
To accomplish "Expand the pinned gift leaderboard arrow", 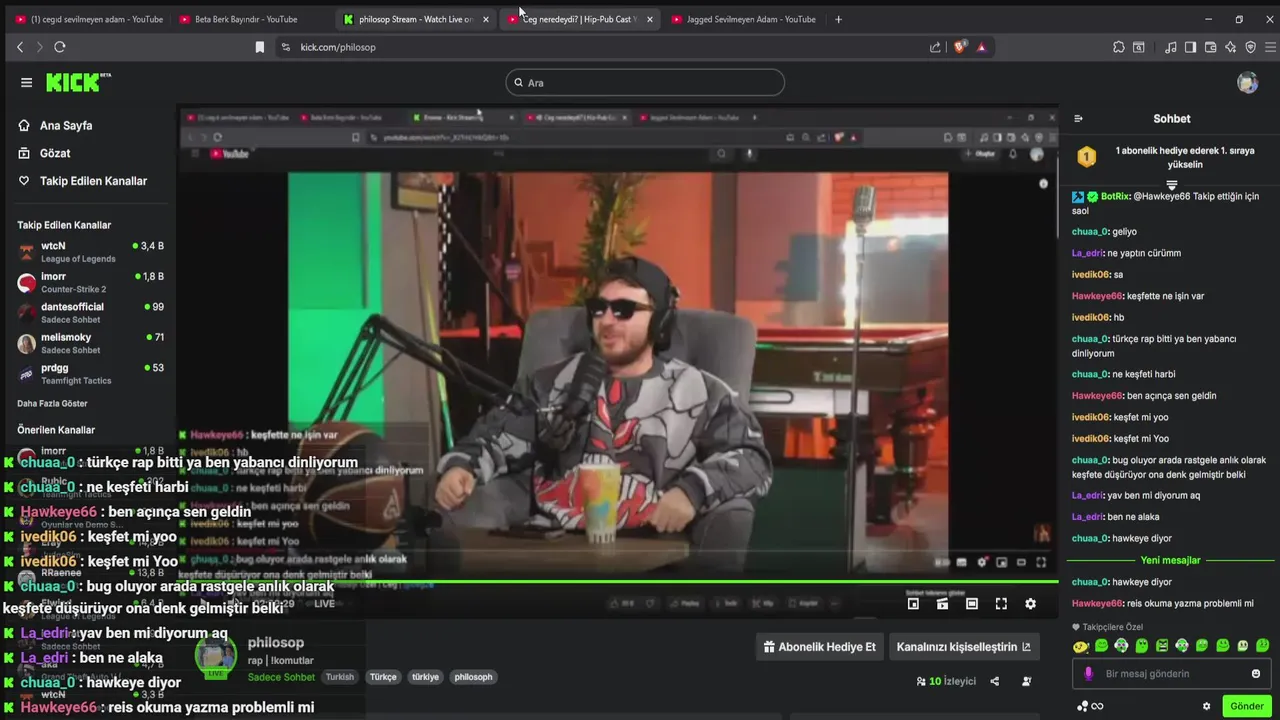I will click(x=1171, y=185).
